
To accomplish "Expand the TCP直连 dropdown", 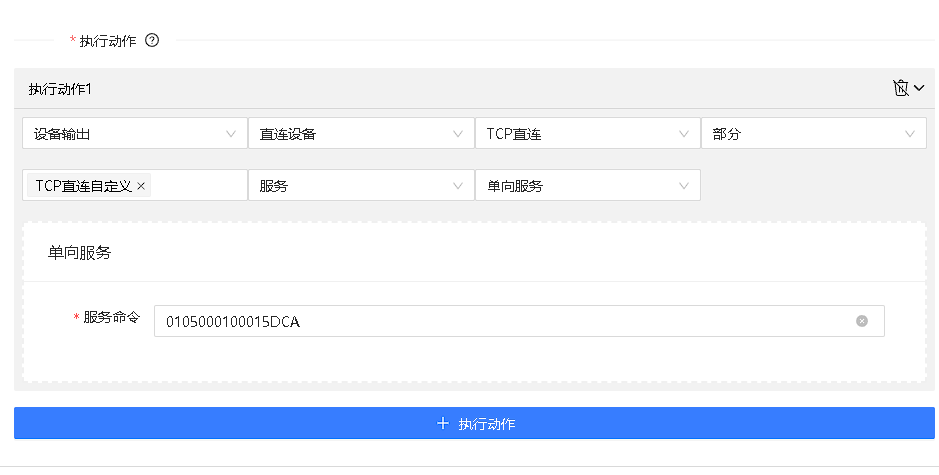I will click(587, 134).
